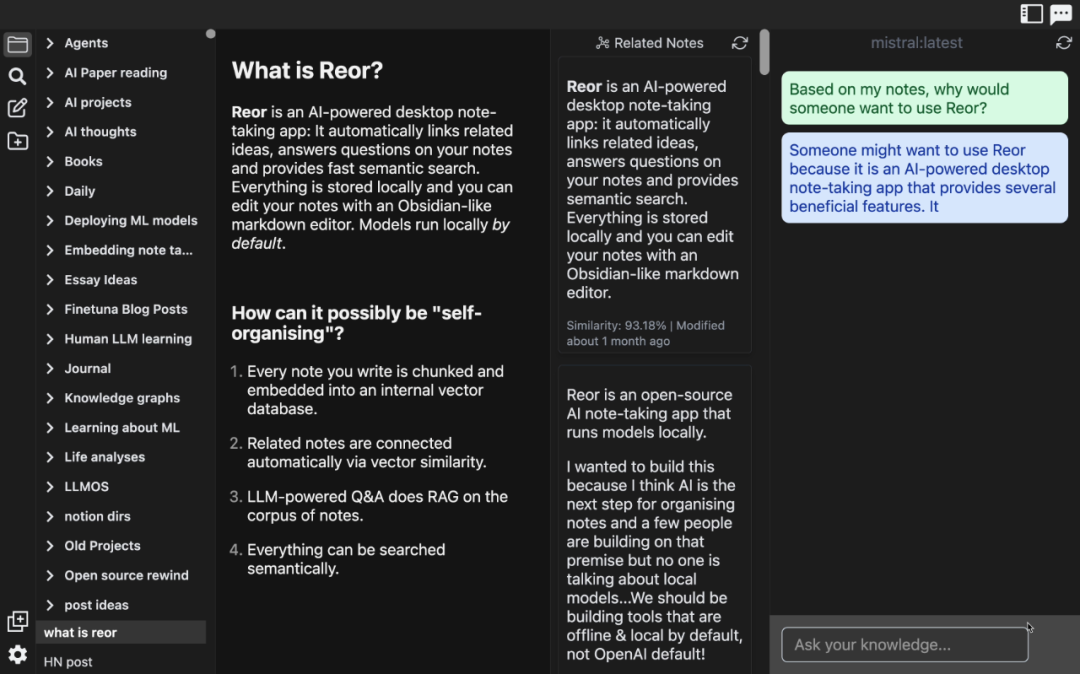Expand the Deploying ML models chevron

pyautogui.click(x=50, y=220)
